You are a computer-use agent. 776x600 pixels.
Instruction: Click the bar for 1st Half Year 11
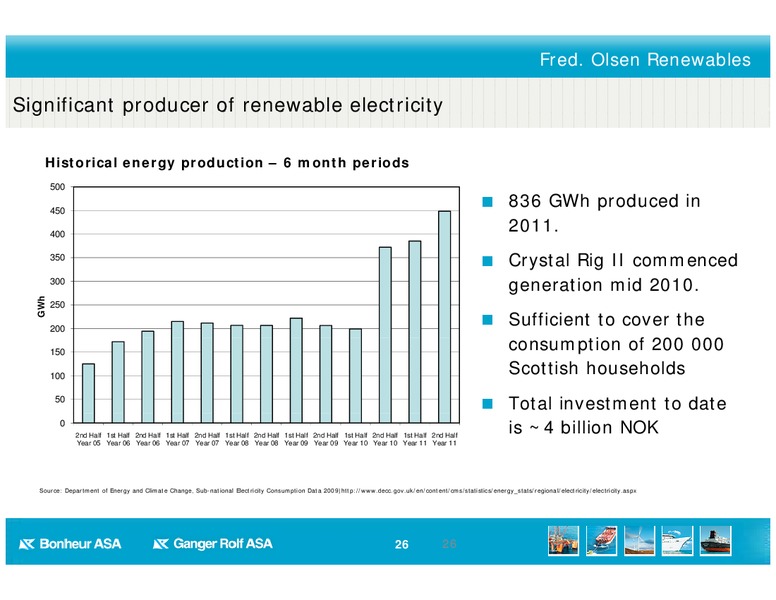(415, 332)
